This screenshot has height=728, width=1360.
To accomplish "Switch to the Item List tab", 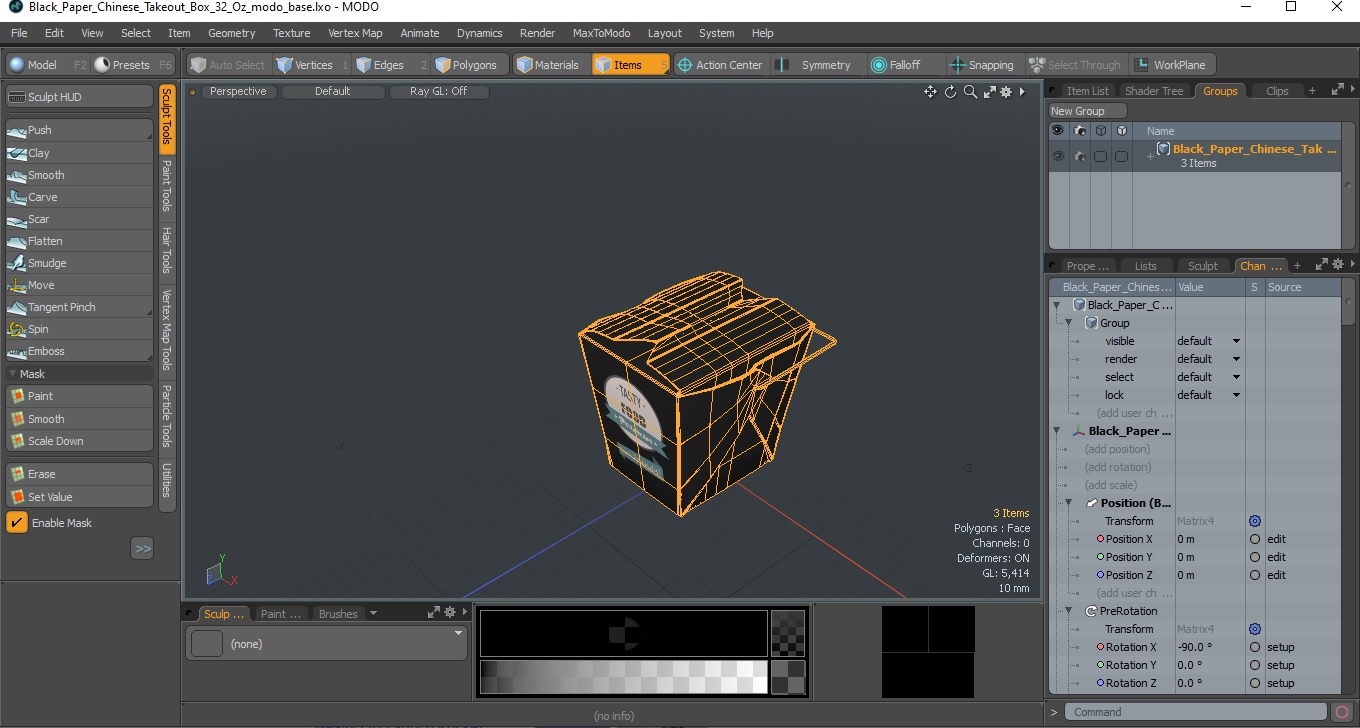I will [x=1086, y=91].
